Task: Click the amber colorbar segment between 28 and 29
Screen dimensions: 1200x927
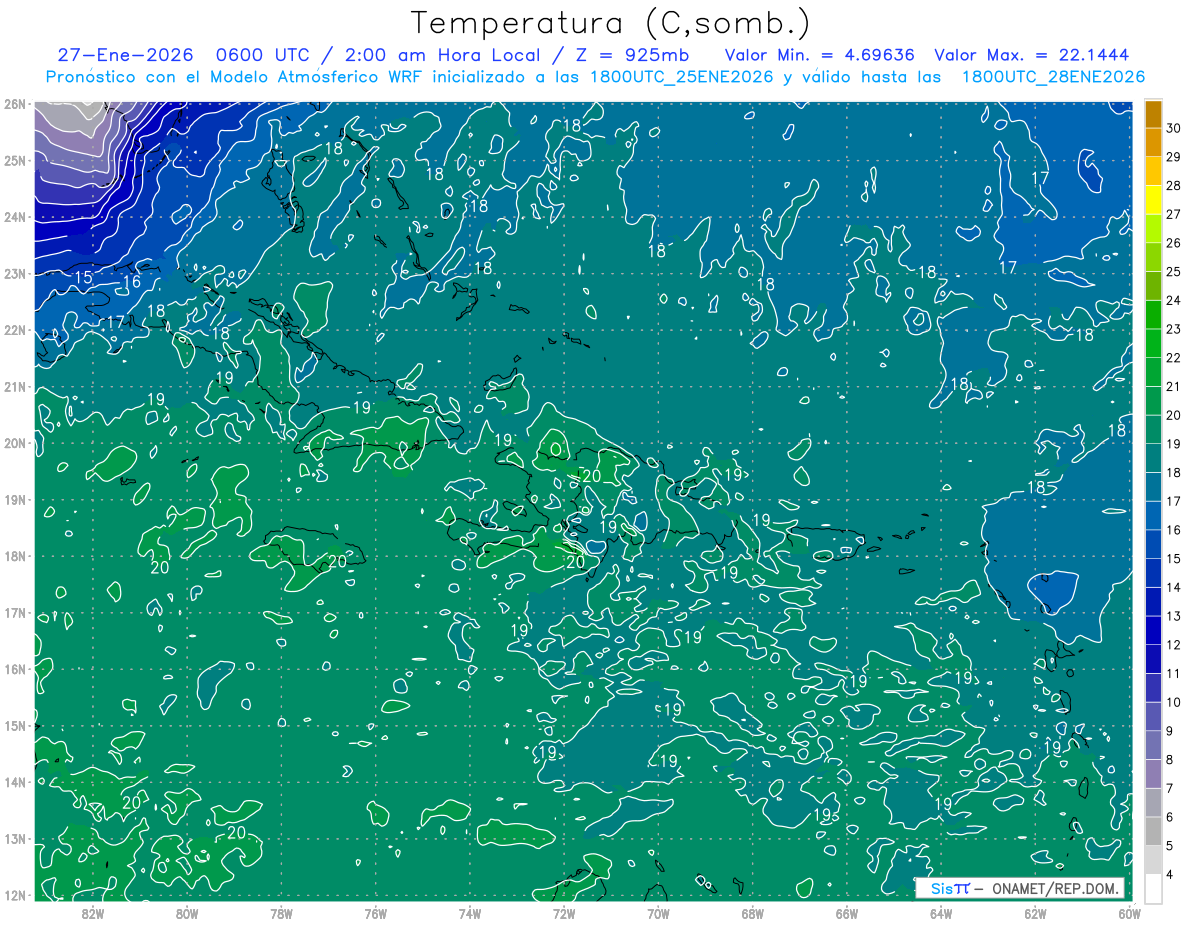Action: (1153, 171)
